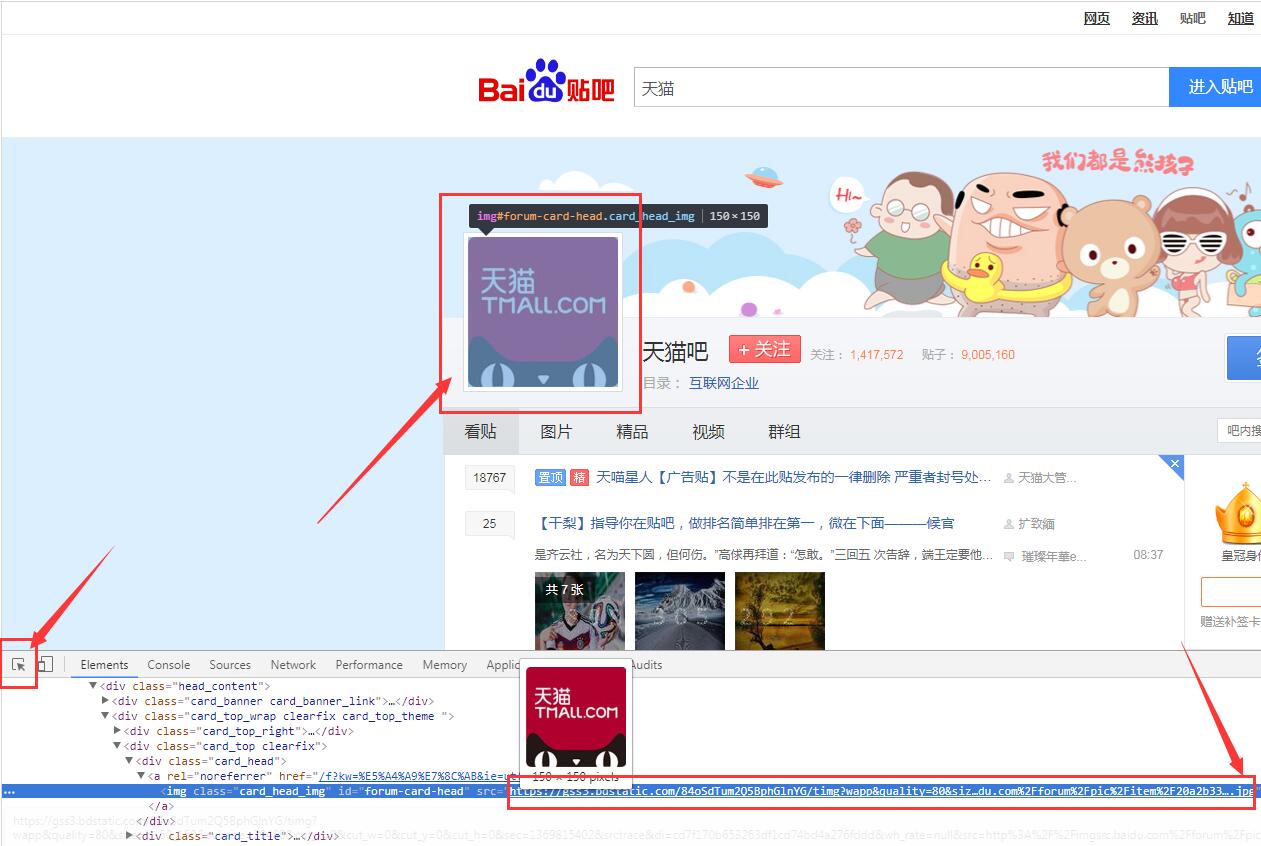Screen dimensions: 1261x846
Task: Click the 进入贴吧 search button
Action: point(1215,87)
